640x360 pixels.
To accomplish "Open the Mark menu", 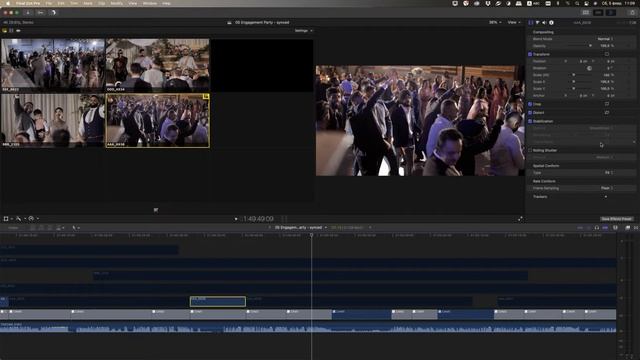I will coord(88,3).
